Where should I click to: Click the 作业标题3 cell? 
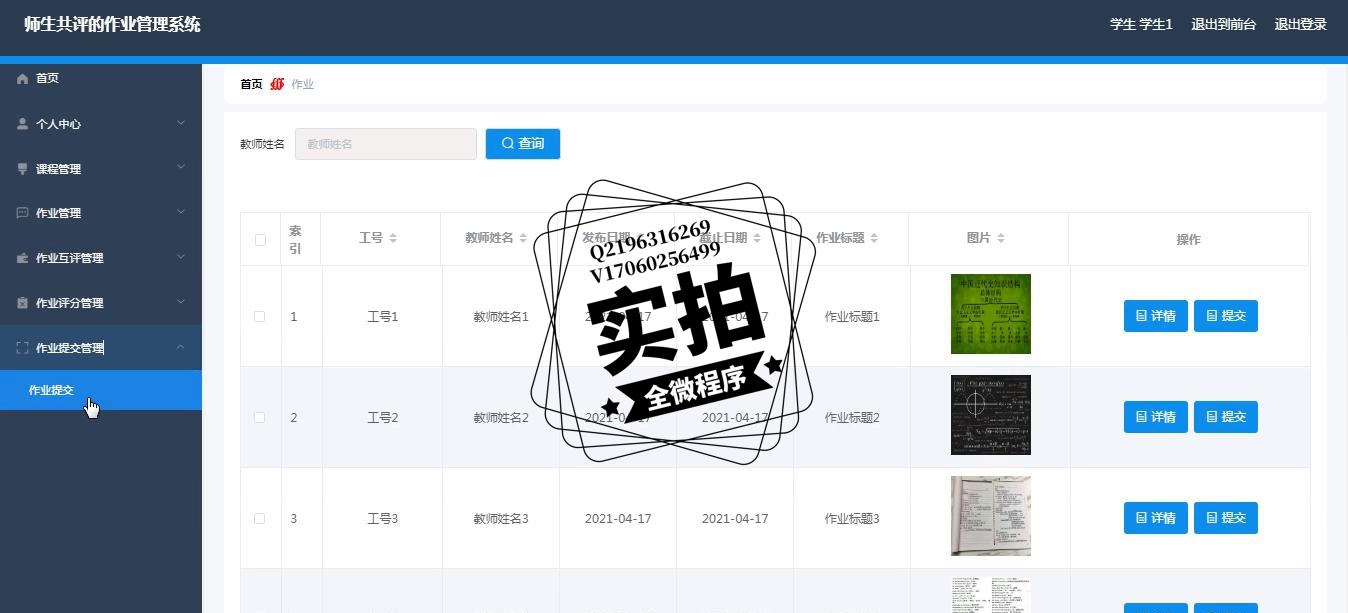pos(852,519)
